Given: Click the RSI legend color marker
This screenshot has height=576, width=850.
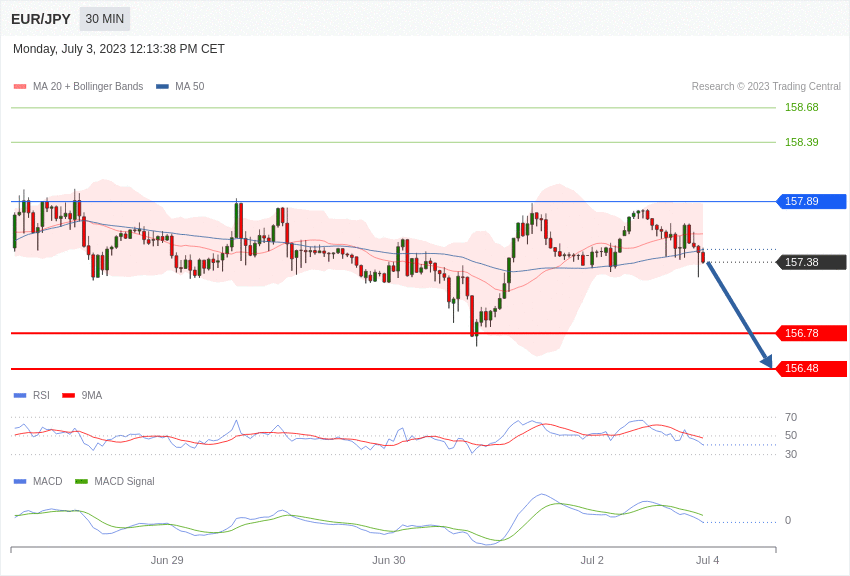Looking at the screenshot, I should pos(20,396).
